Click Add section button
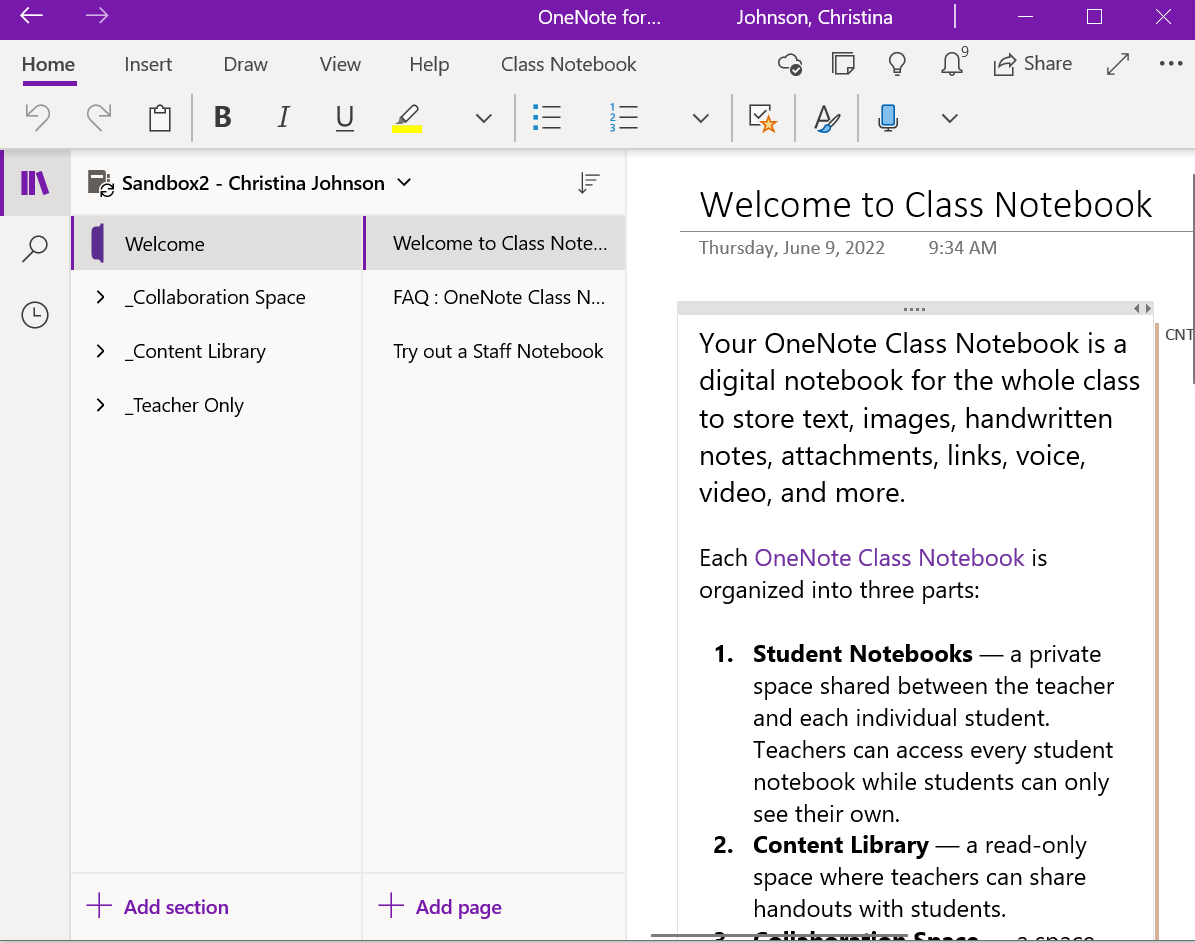 point(158,907)
